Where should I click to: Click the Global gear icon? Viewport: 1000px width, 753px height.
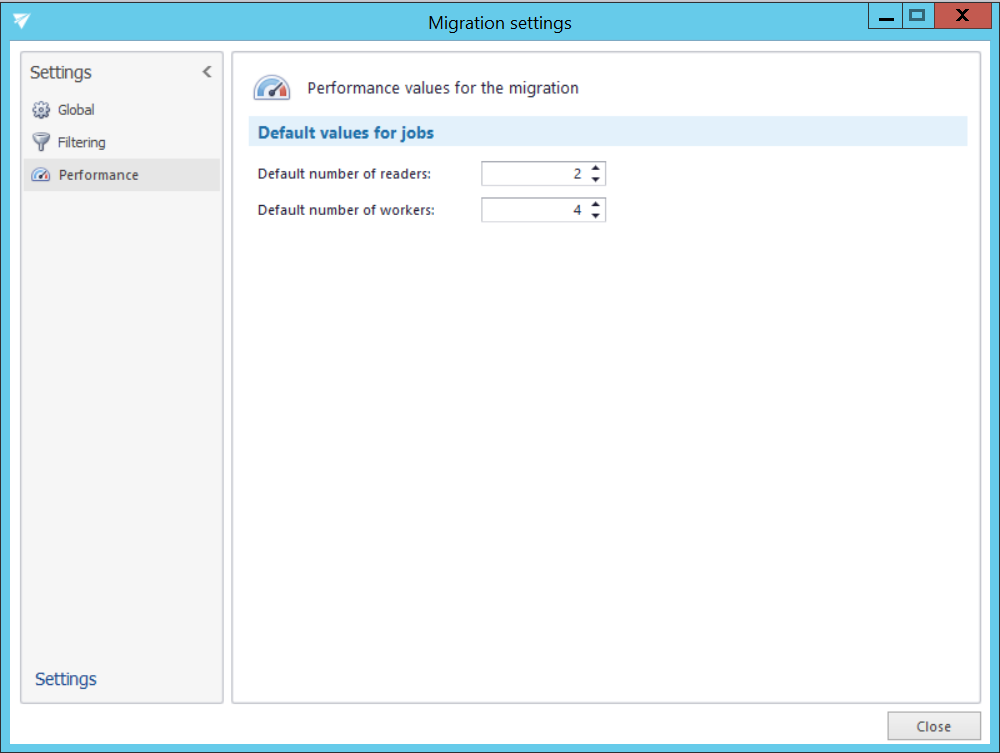click(40, 110)
